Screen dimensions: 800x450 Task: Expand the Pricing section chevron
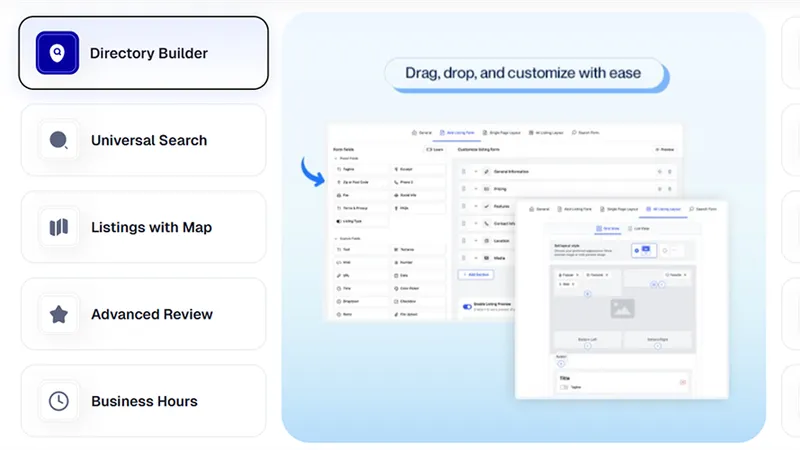coord(476,189)
